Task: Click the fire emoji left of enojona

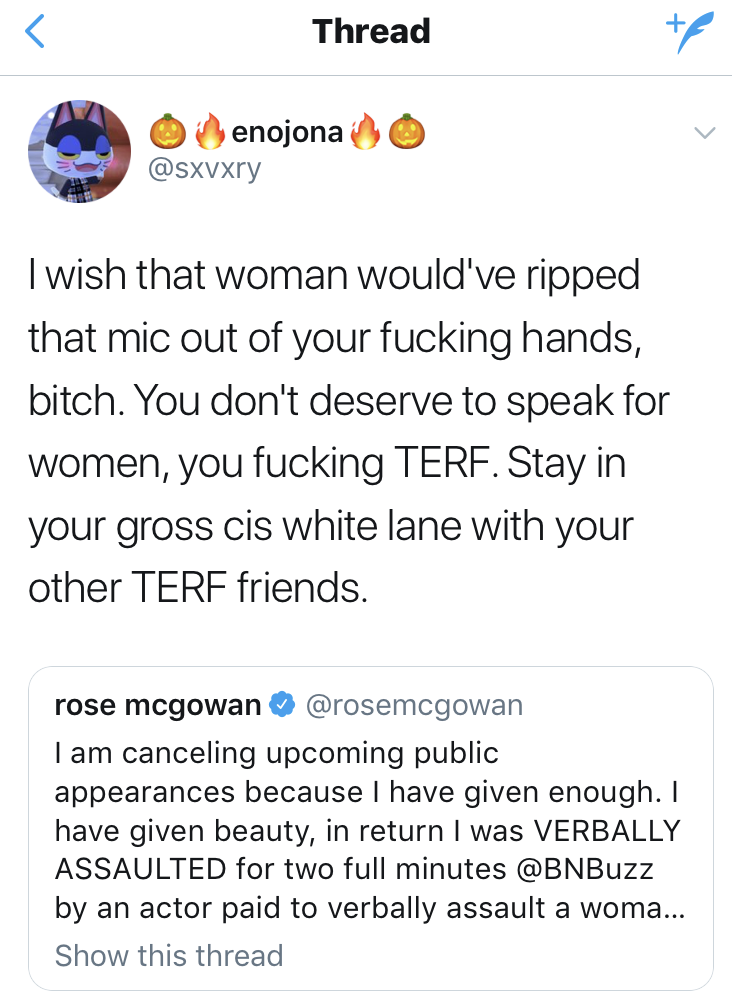Action: (x=208, y=132)
